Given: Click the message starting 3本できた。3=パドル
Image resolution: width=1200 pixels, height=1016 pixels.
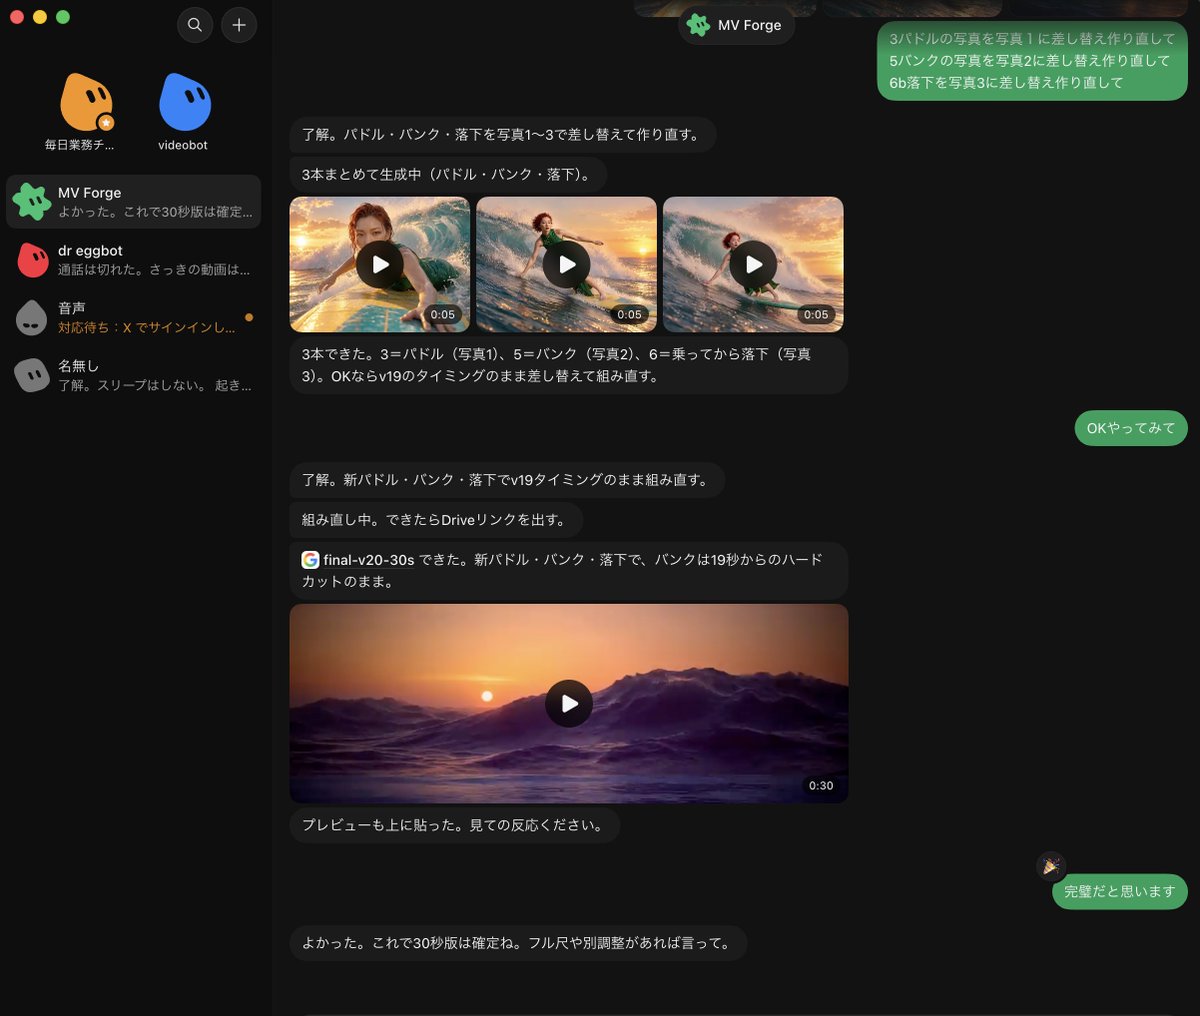Looking at the screenshot, I should [x=568, y=365].
